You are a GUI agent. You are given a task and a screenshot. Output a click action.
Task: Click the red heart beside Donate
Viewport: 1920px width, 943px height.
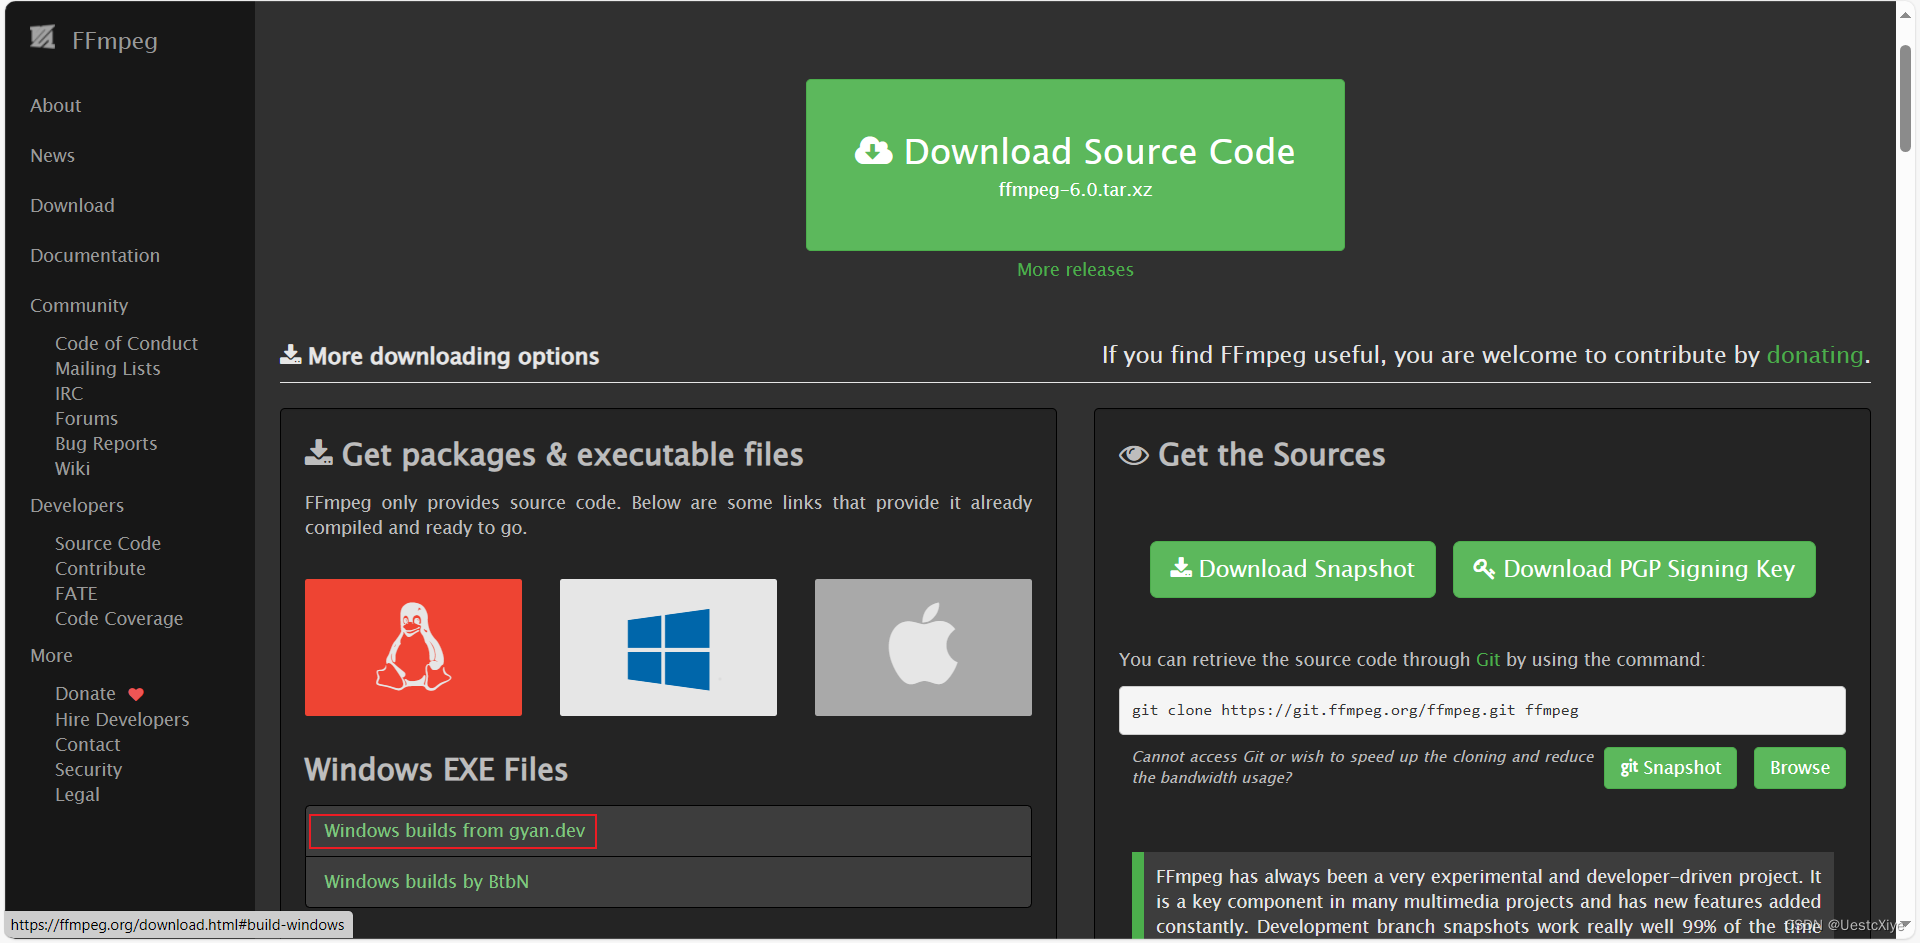pyautogui.click(x=136, y=694)
